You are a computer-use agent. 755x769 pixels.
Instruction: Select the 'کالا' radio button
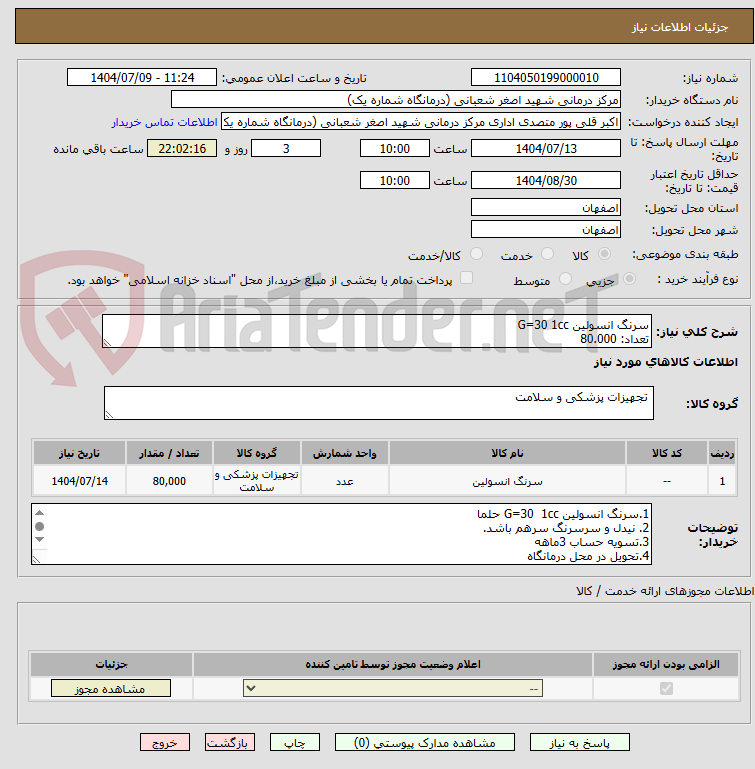coord(604,254)
